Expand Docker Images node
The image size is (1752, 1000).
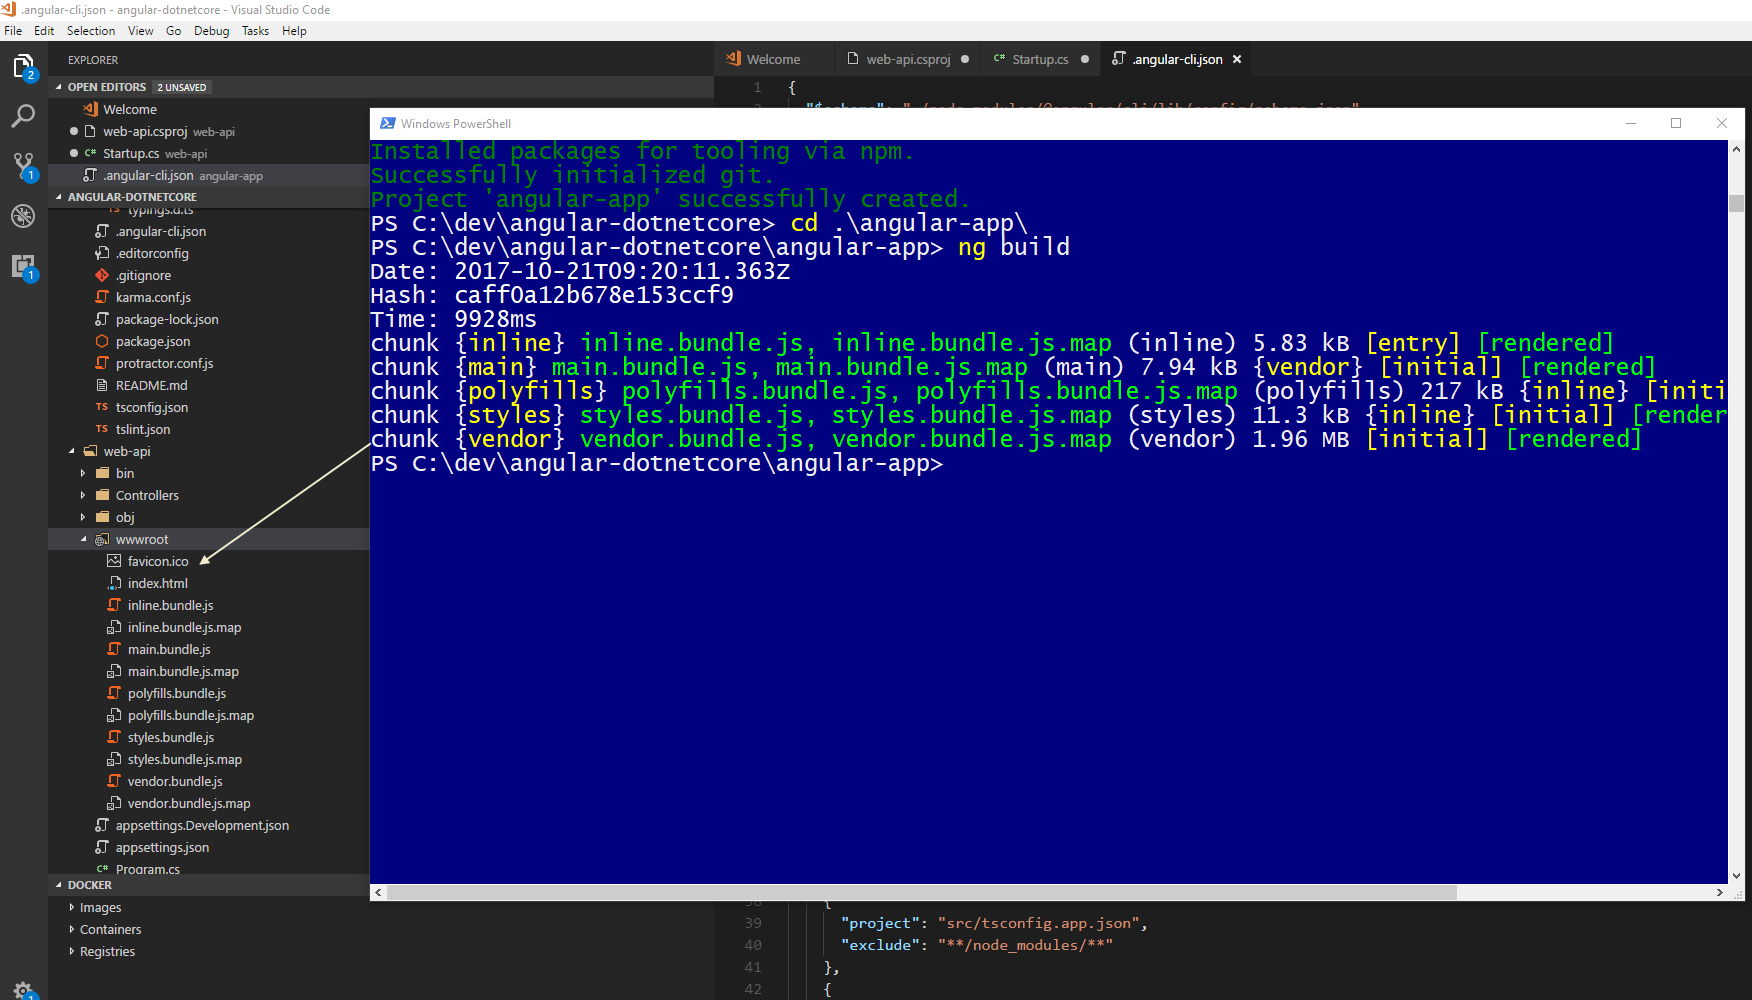[x=72, y=907]
